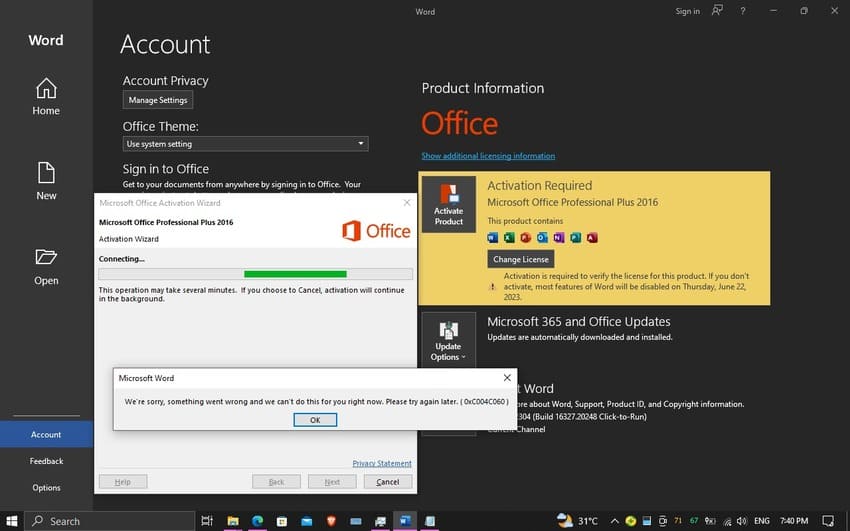Open the Update Options dropdown

coord(448,340)
